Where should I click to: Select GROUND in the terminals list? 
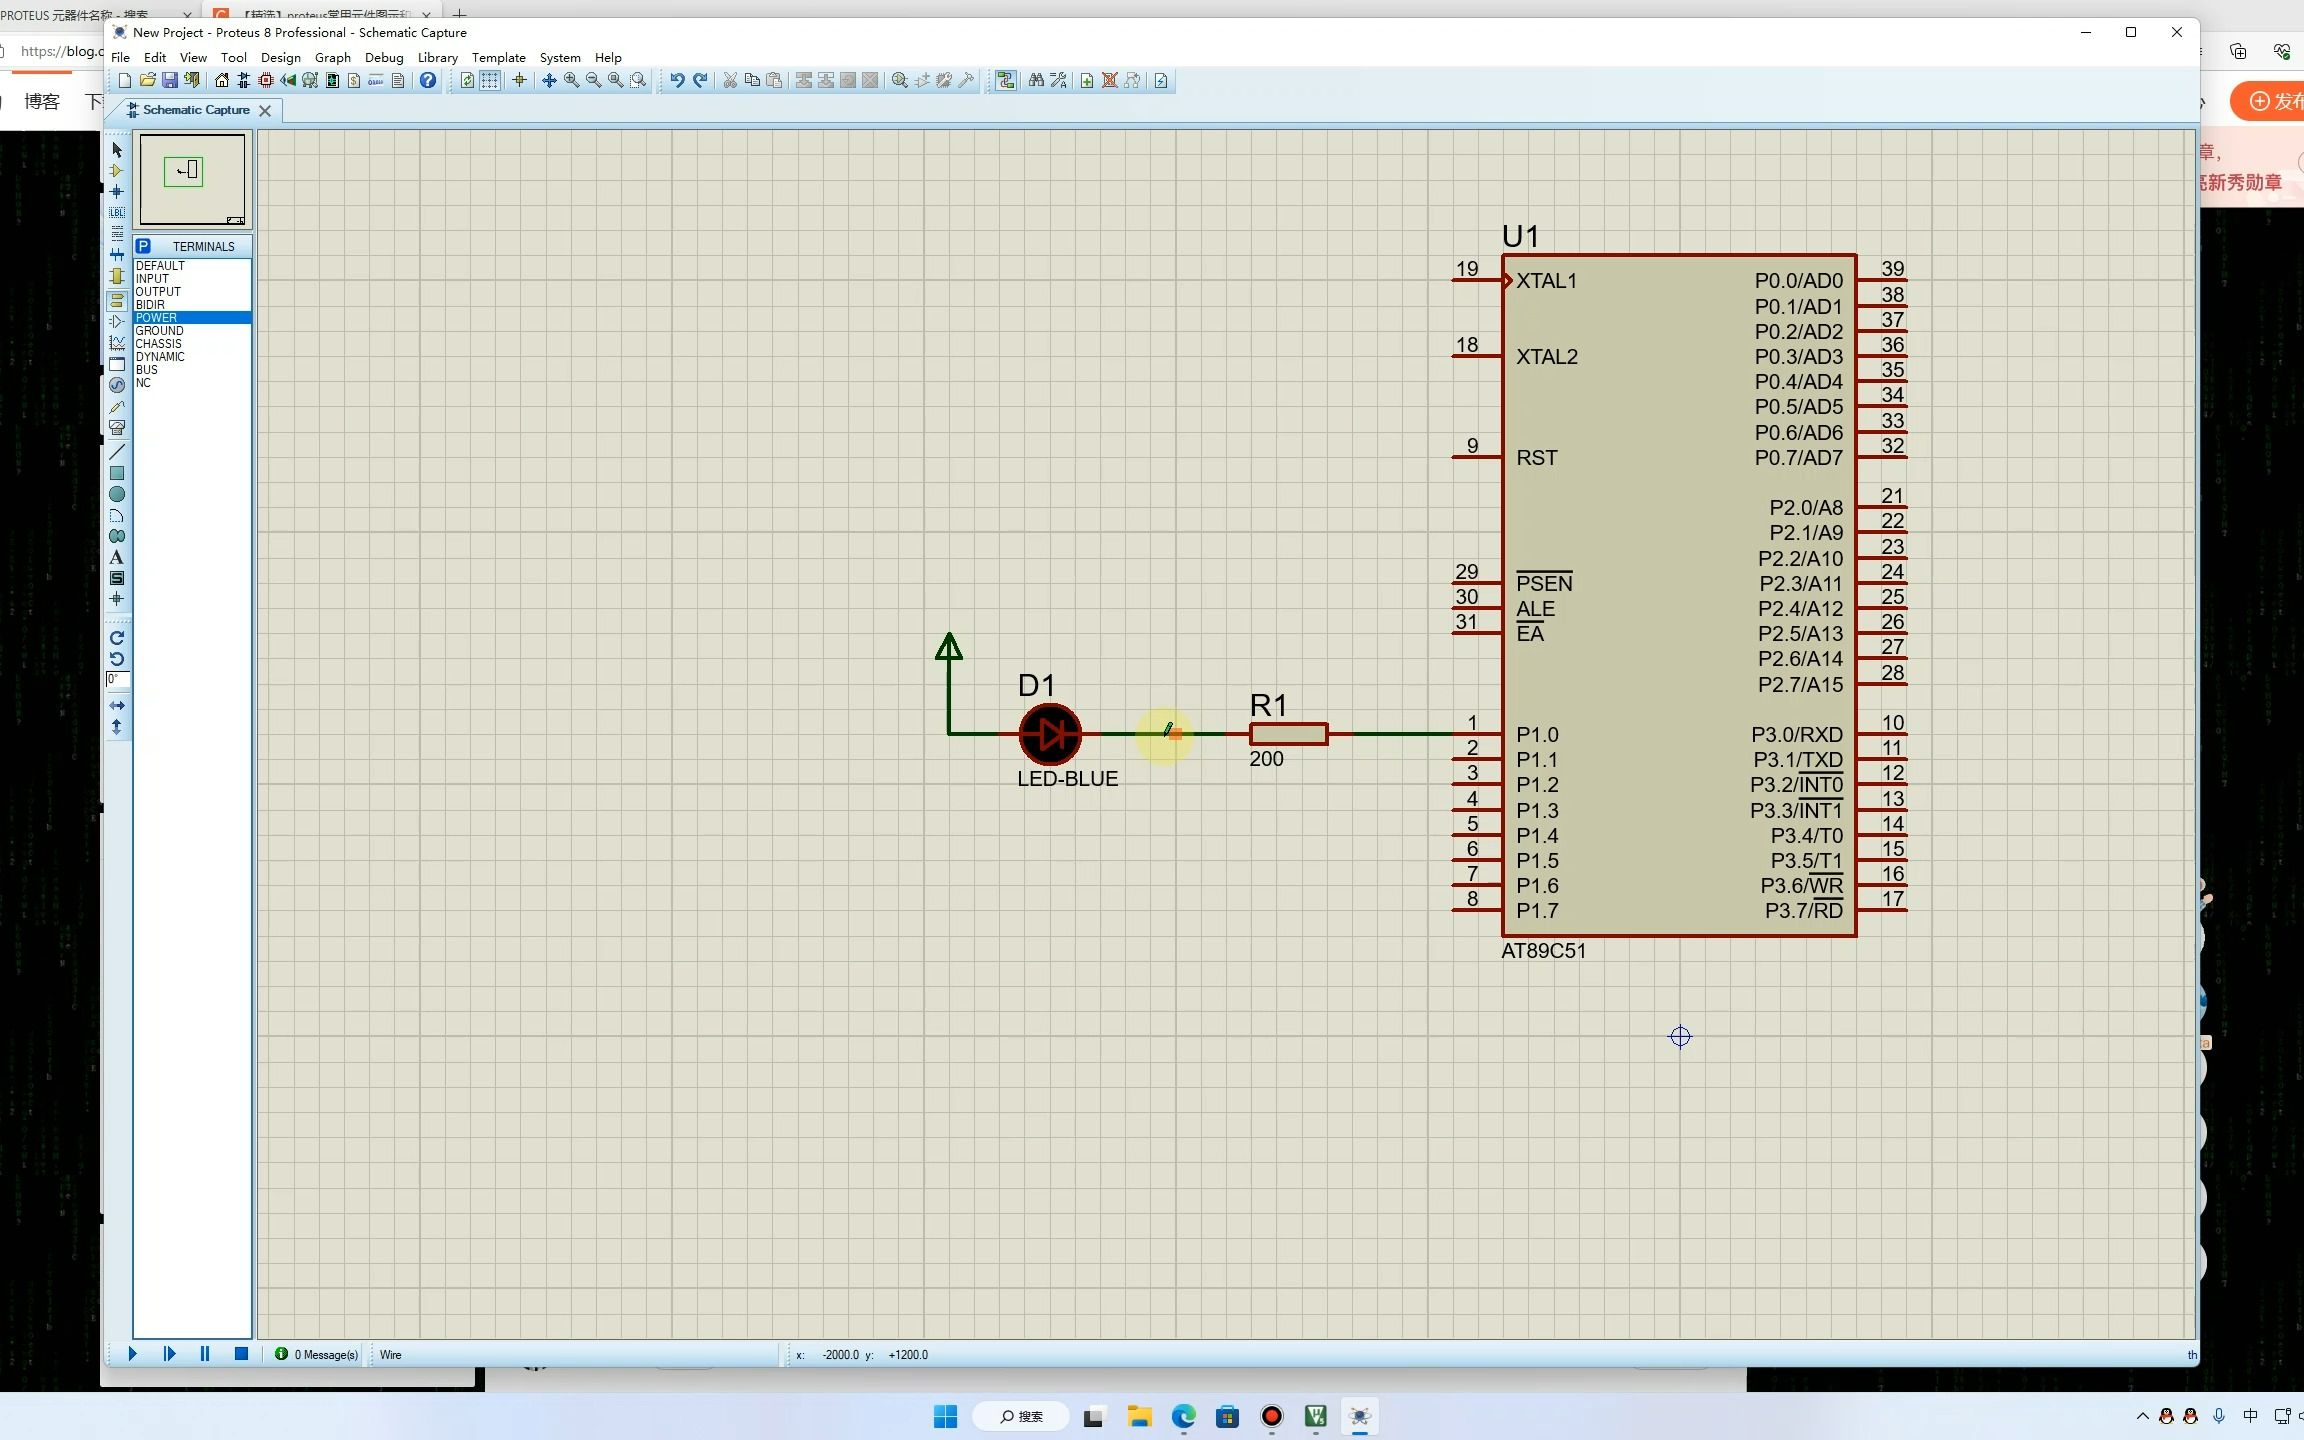pyautogui.click(x=160, y=331)
